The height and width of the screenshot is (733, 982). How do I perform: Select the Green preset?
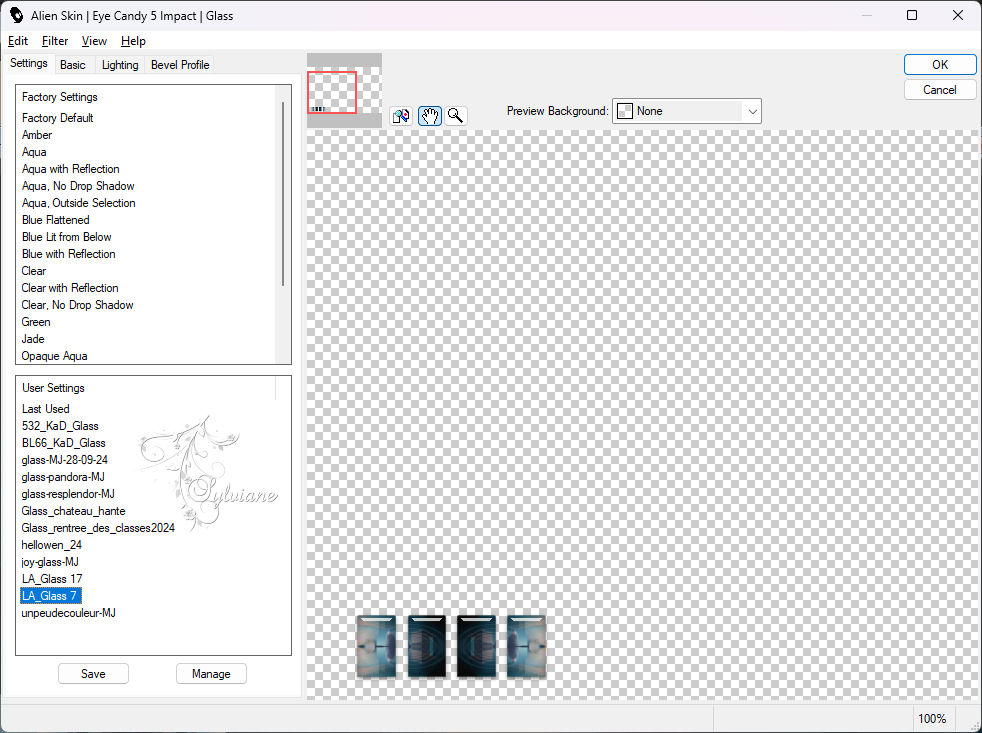(x=36, y=321)
